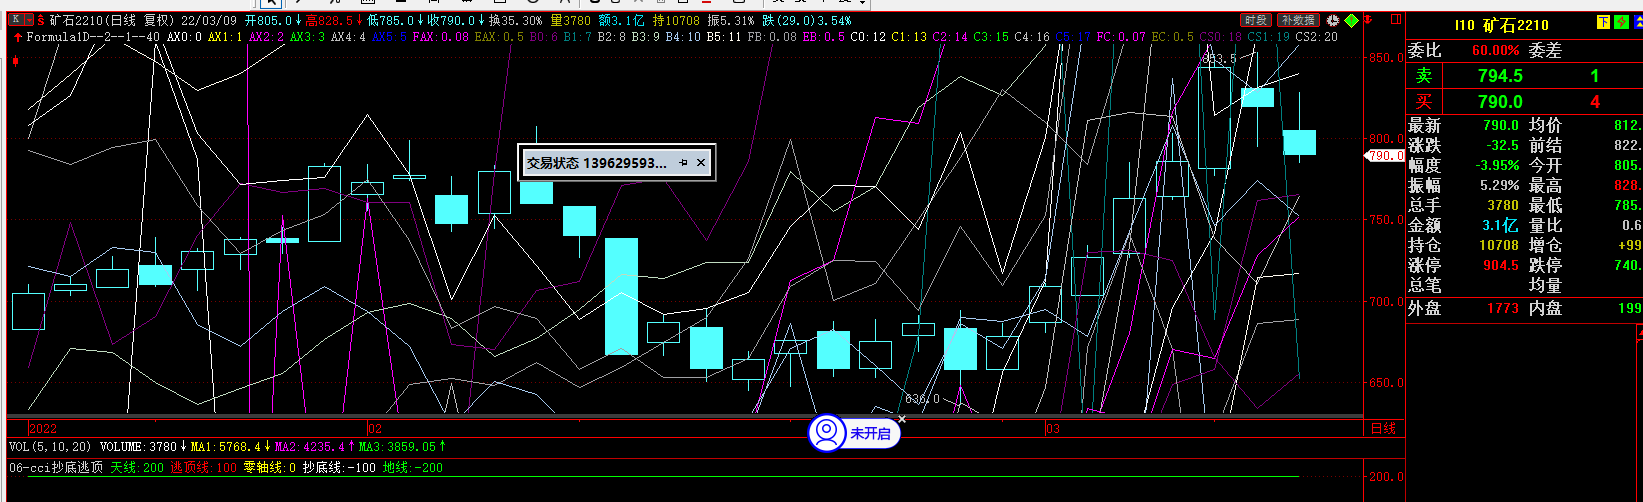Click the 持仓 10708 value
This screenshot has height=502, width=1643.
coord(1499,245)
